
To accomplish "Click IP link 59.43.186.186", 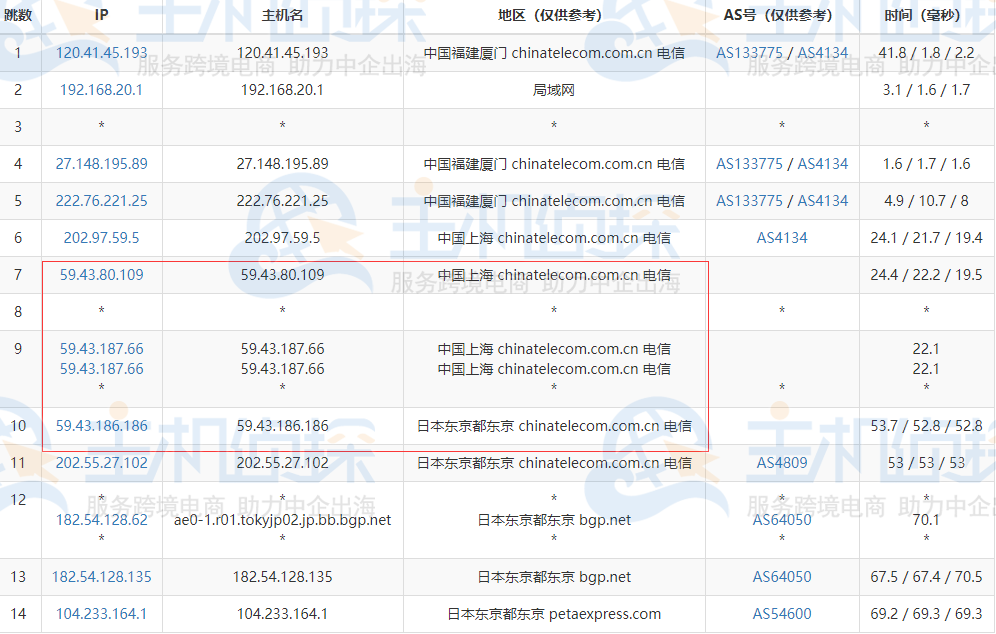I will coord(102,426).
